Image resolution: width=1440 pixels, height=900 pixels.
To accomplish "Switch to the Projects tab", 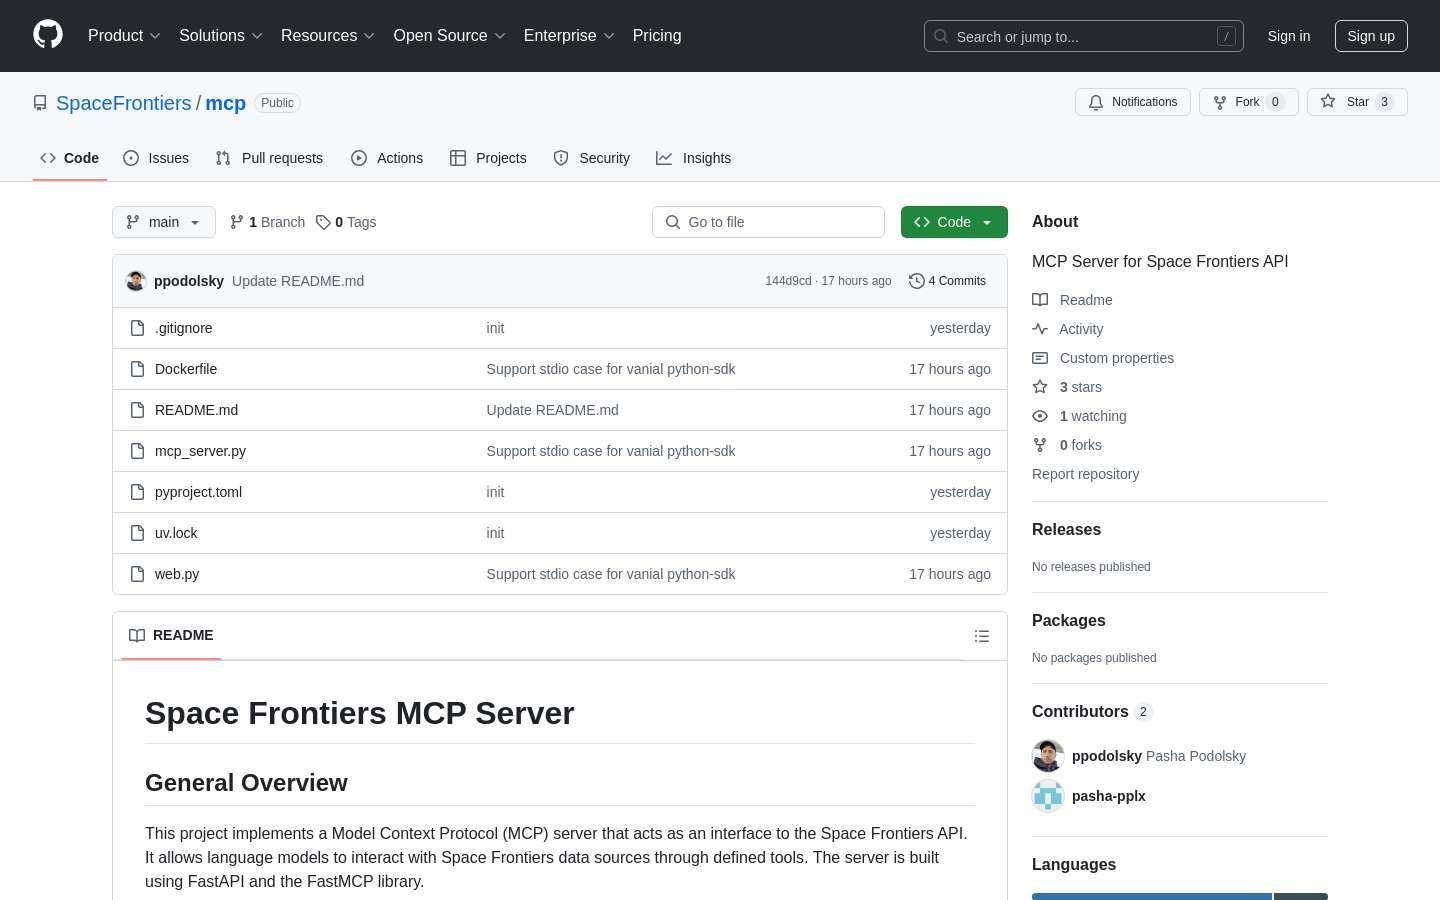I will point(488,158).
